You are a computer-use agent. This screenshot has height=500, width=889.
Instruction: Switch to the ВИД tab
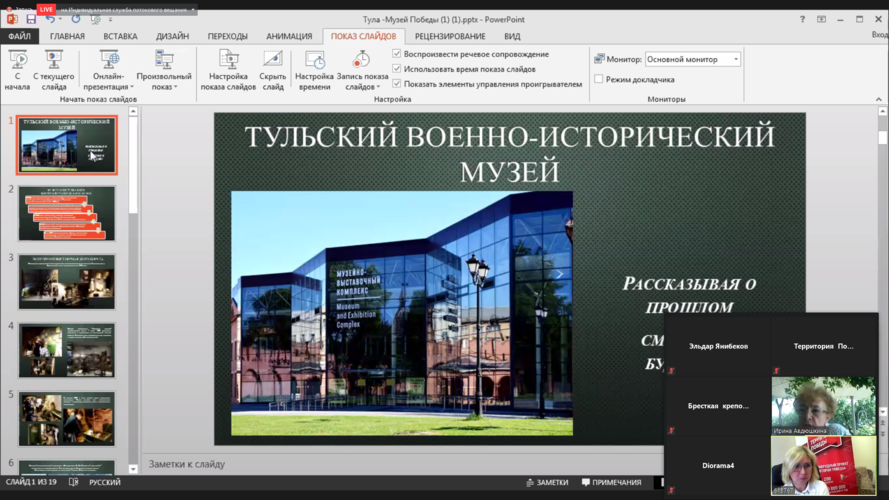tap(512, 36)
